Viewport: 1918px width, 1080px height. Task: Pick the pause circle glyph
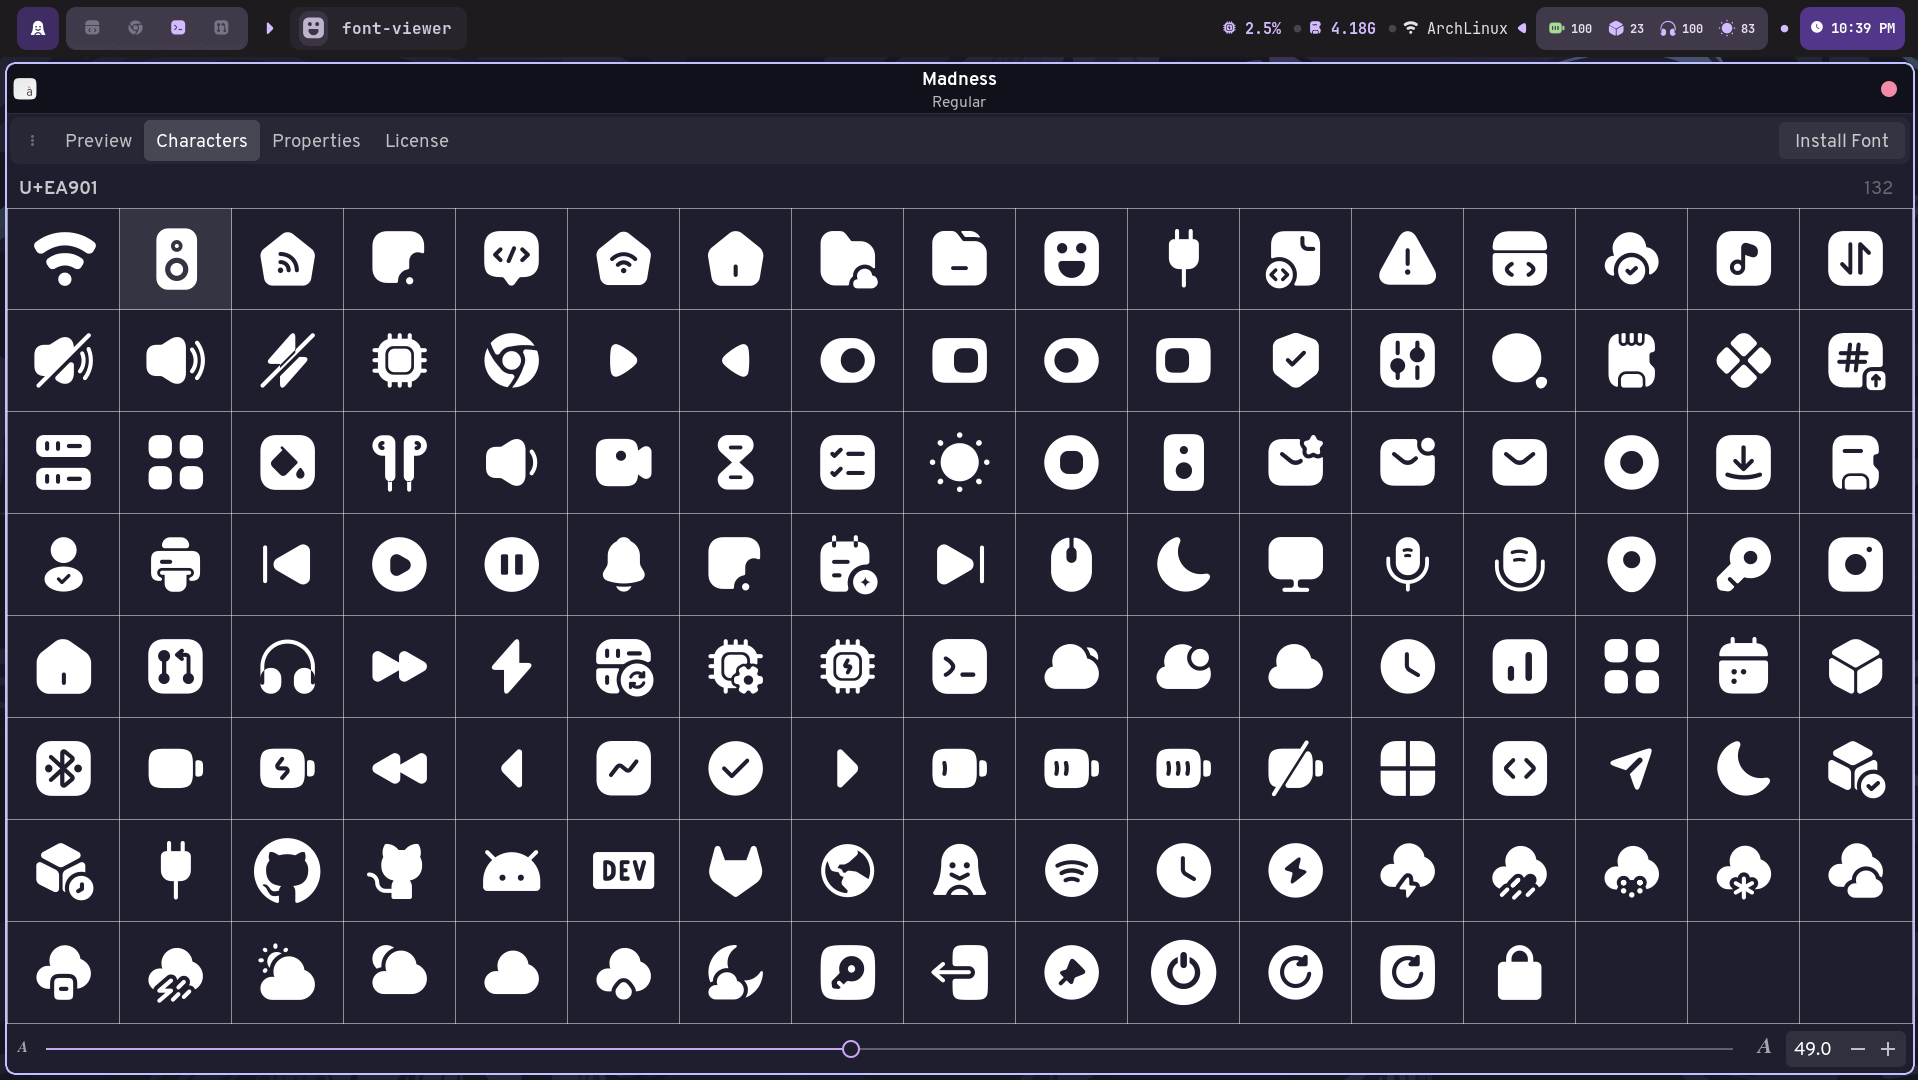[x=512, y=565]
